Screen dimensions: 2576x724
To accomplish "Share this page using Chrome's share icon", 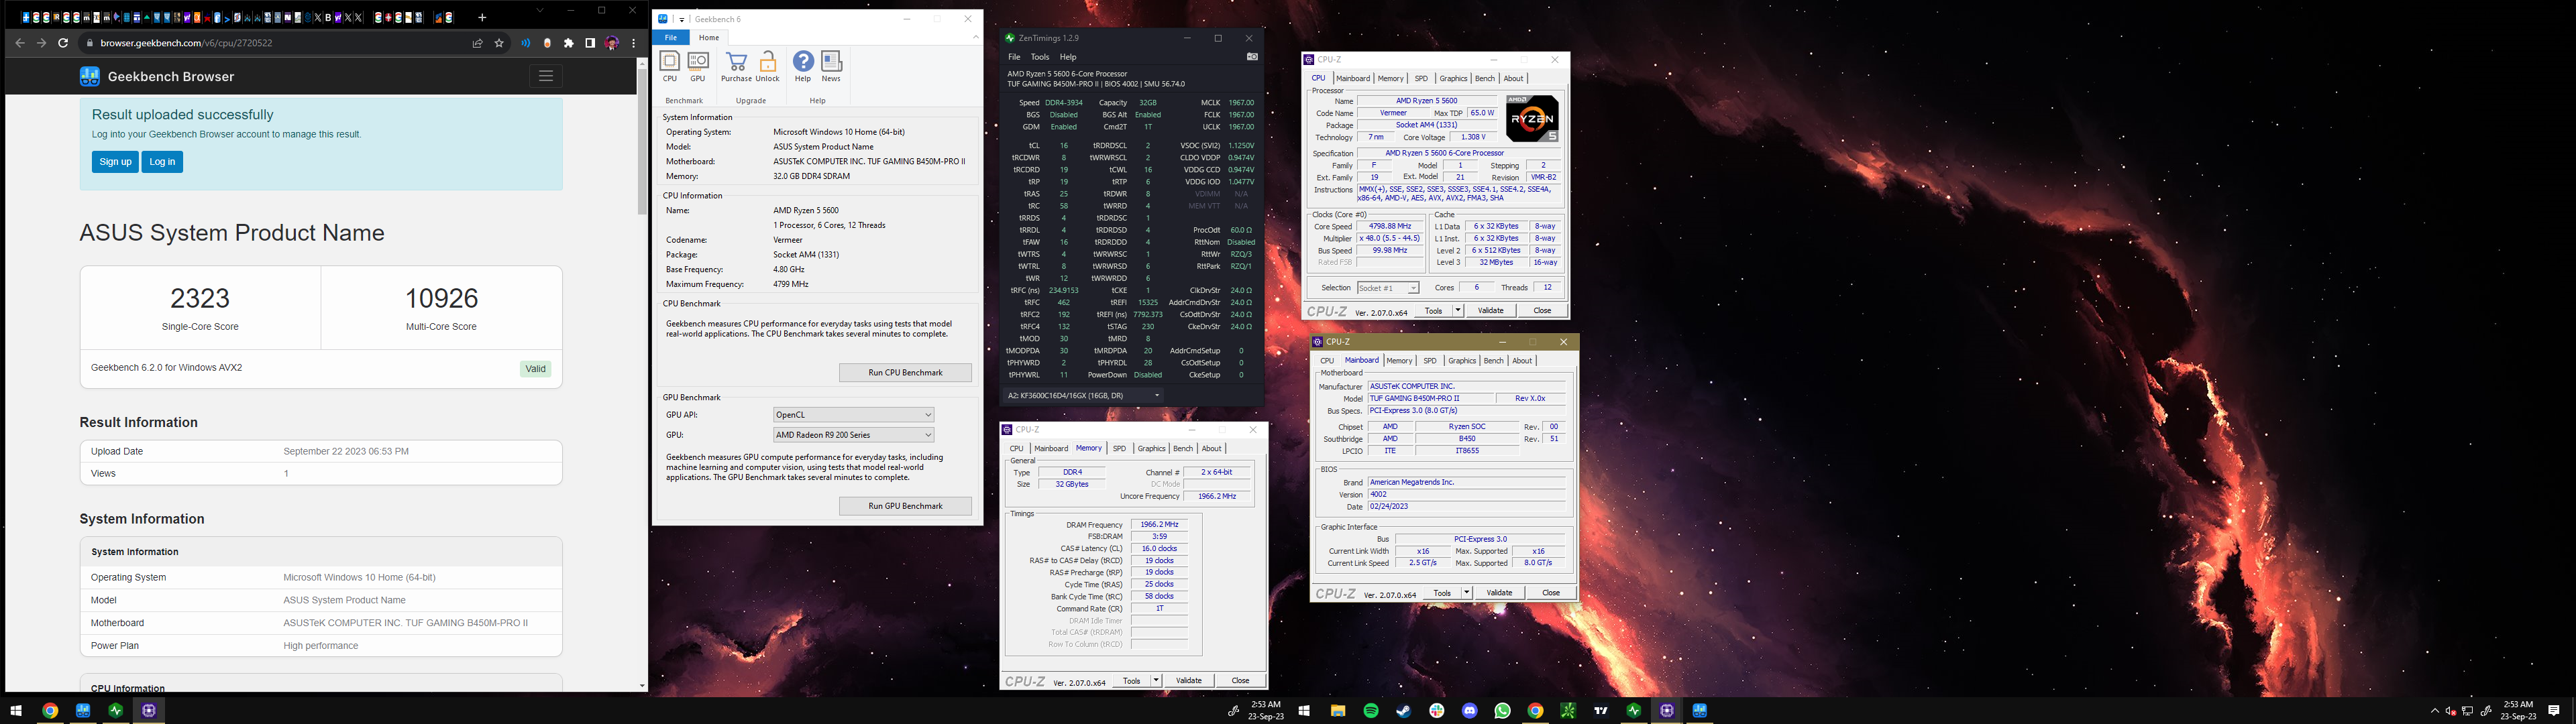I will pos(477,43).
